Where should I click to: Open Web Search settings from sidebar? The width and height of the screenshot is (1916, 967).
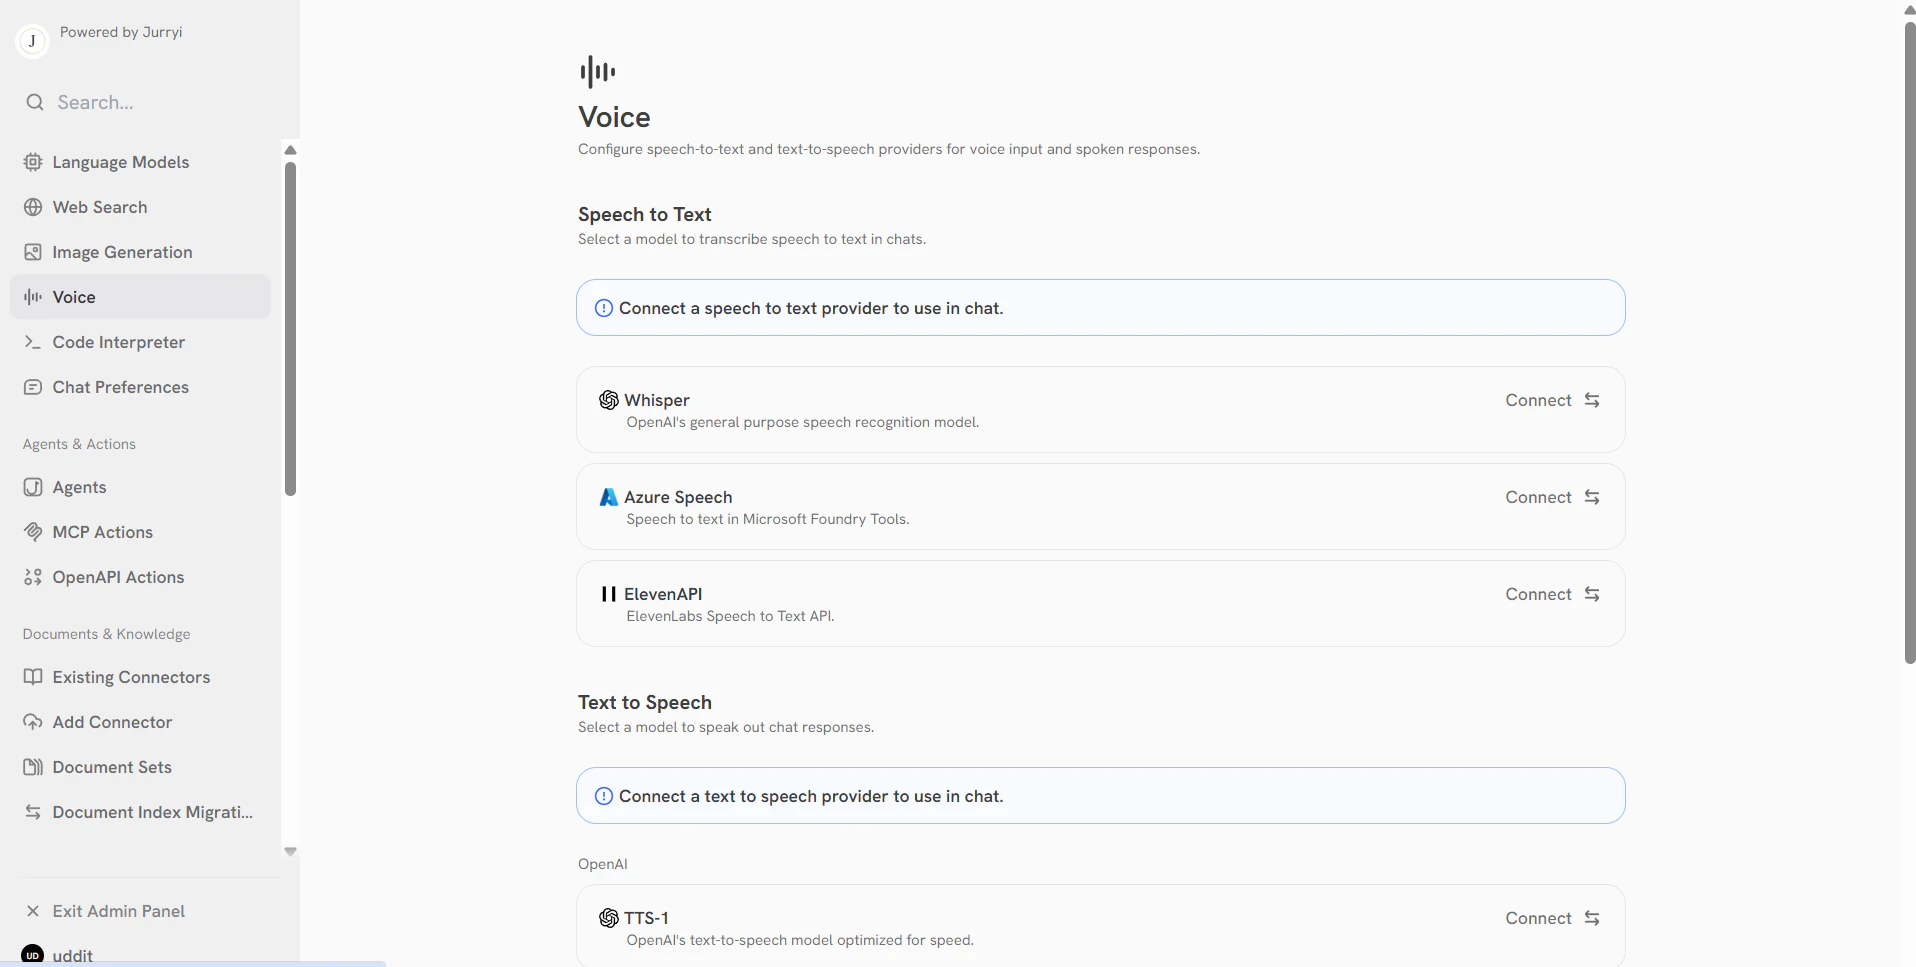coord(33,207)
